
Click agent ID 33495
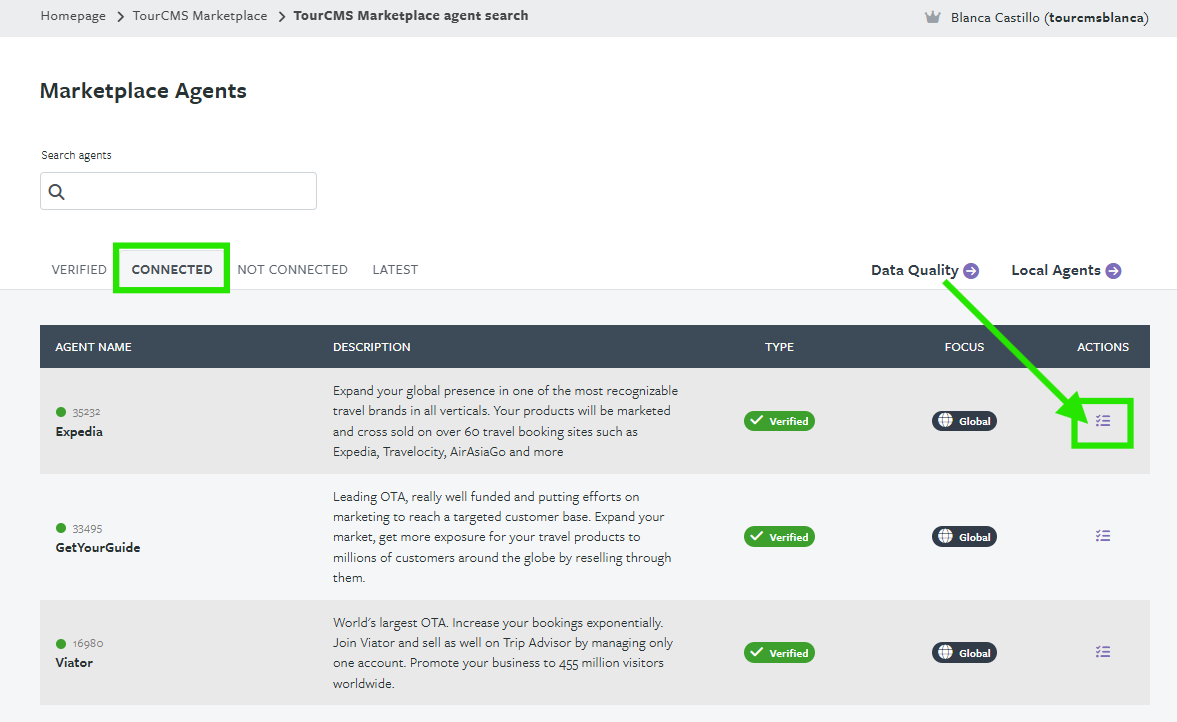pos(87,529)
